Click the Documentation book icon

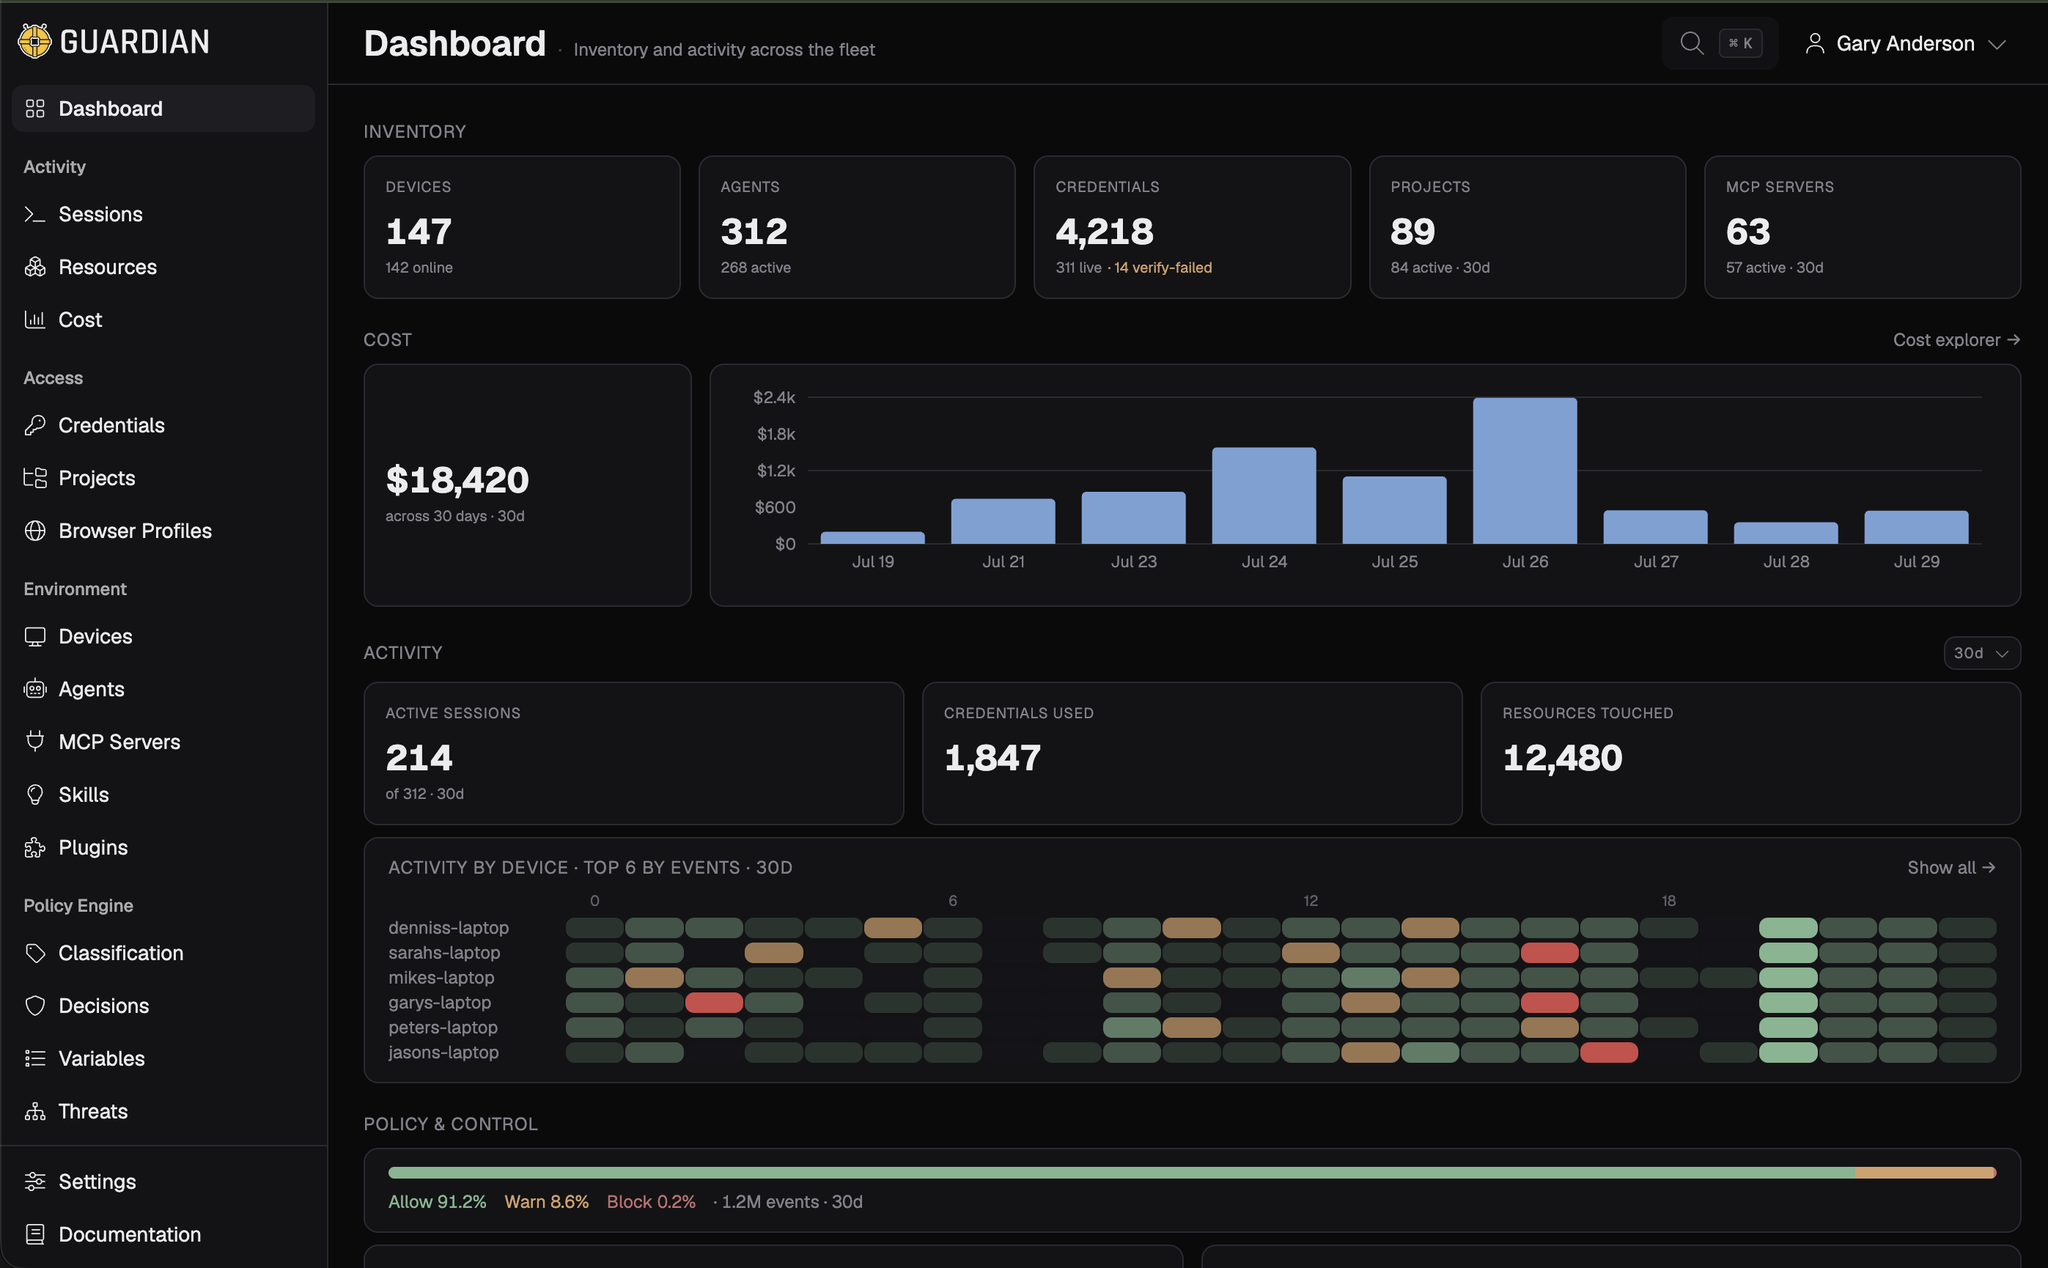[35, 1235]
